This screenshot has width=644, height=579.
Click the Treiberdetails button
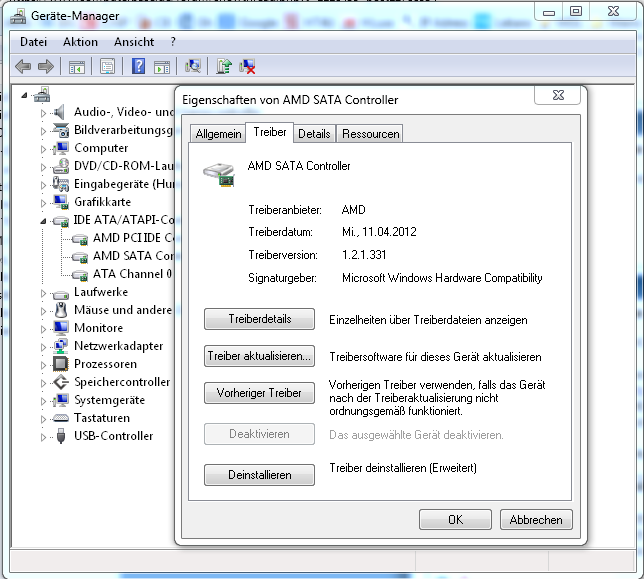coord(260,319)
